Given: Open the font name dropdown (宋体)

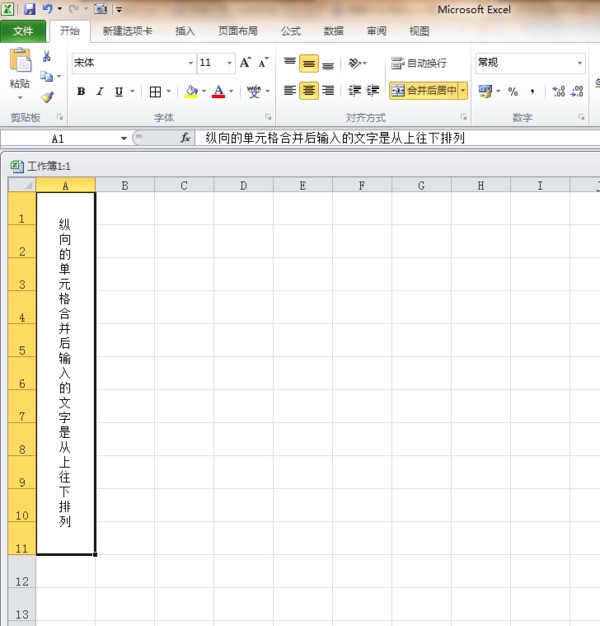Looking at the screenshot, I should (x=190, y=63).
